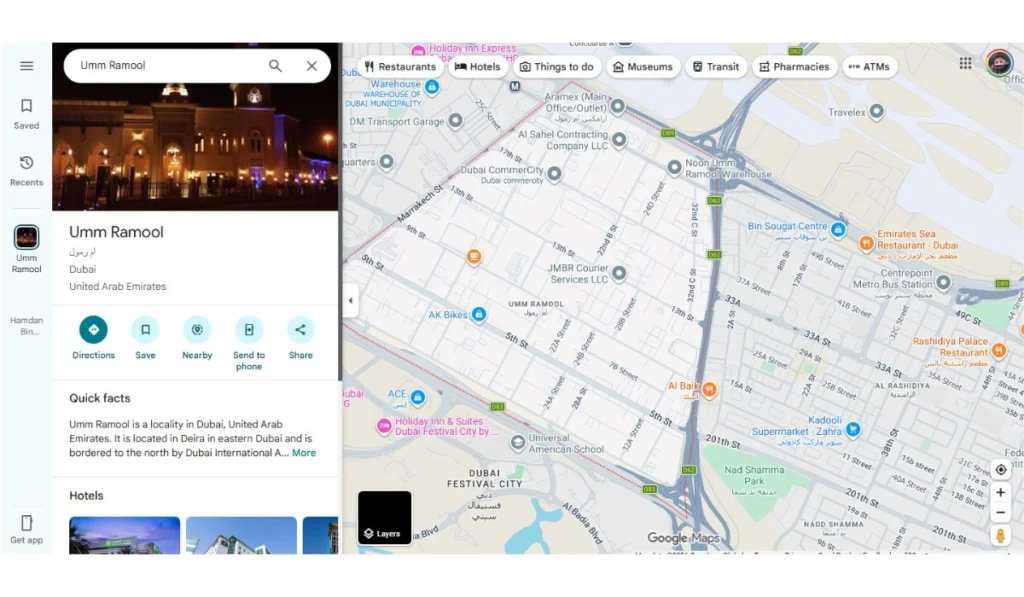Click the search magnifier icon
This screenshot has height=597, width=1024.
pyautogui.click(x=275, y=65)
